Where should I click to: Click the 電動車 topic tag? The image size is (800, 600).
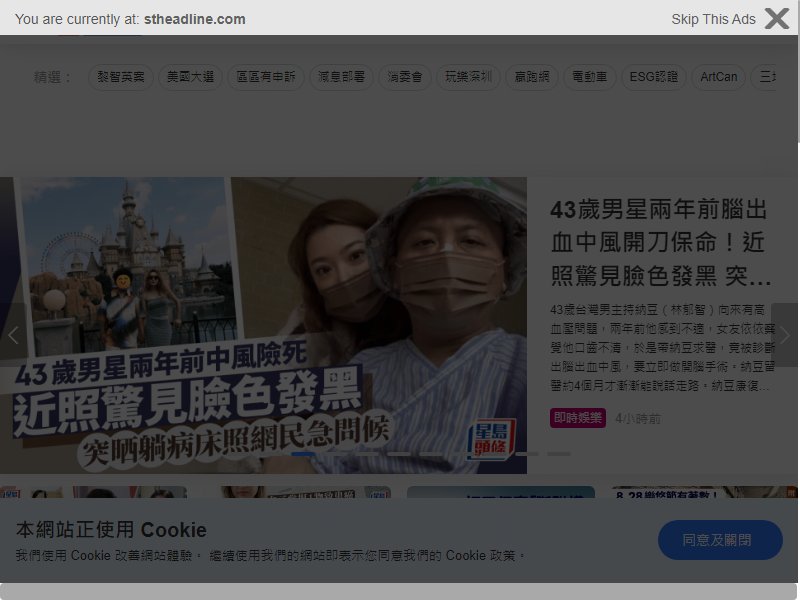click(x=590, y=77)
